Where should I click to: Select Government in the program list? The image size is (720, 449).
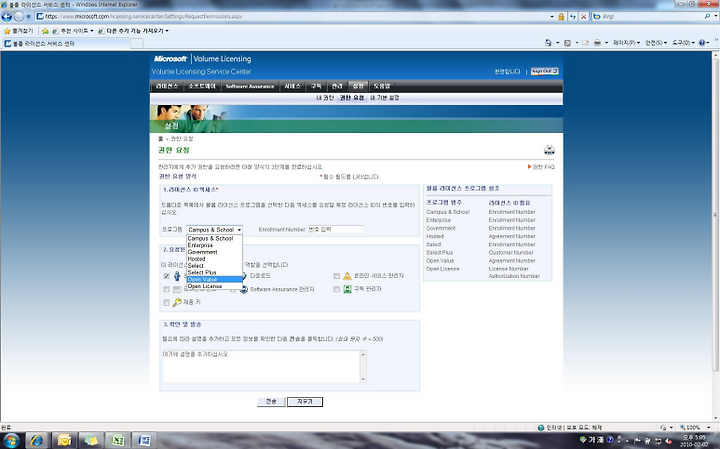[214, 252]
